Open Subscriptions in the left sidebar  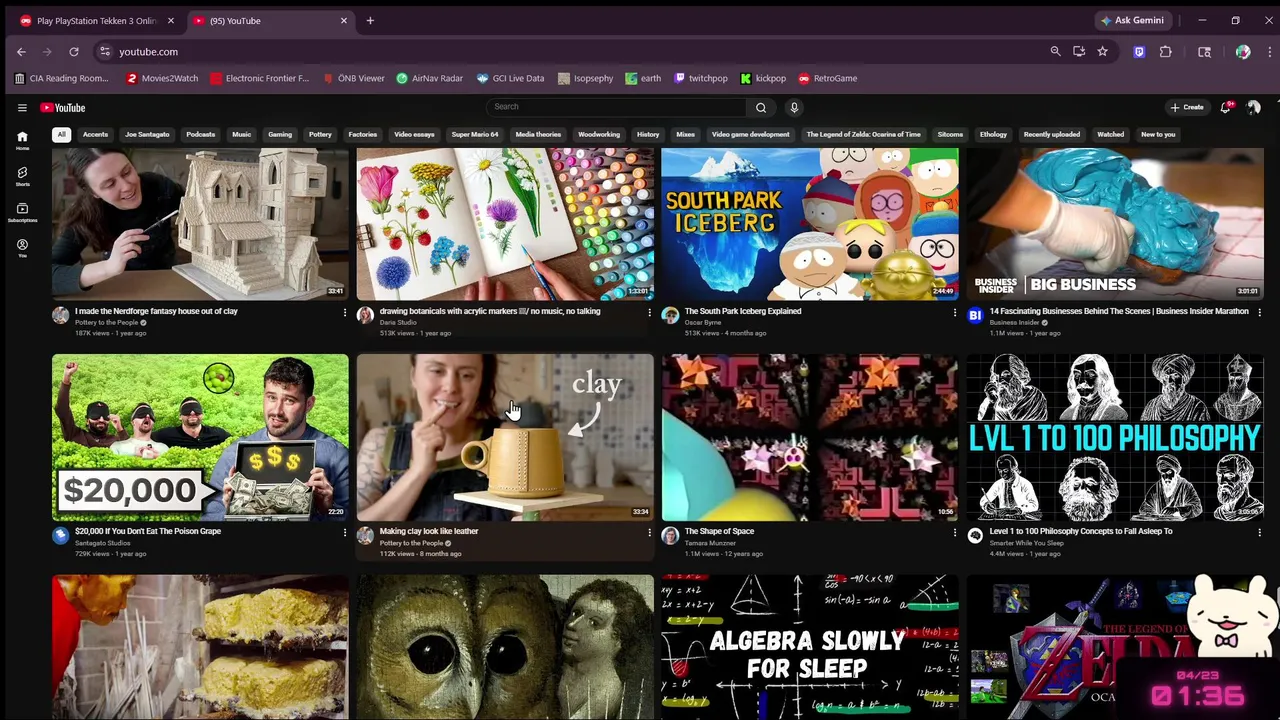coord(22,212)
